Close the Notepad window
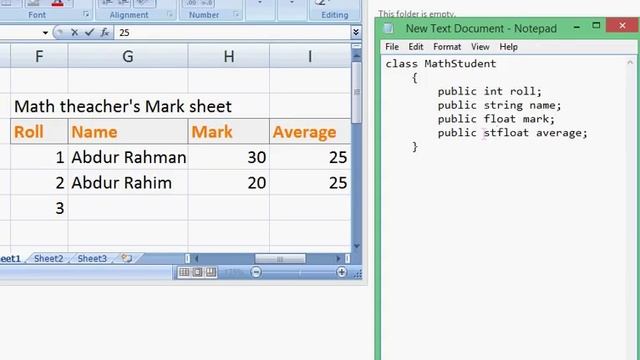This screenshot has width=640, height=360. [x=622, y=25]
